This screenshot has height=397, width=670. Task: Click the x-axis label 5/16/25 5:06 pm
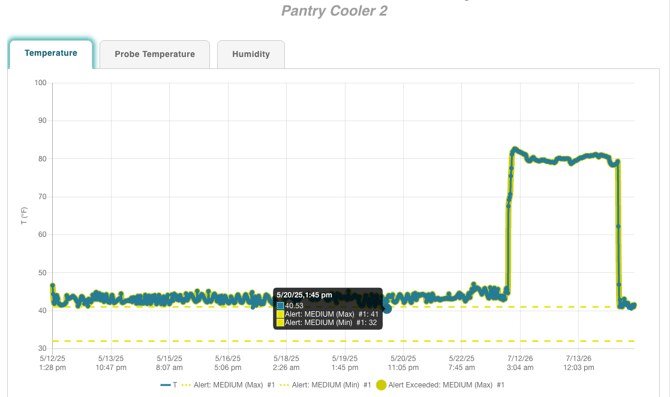tap(228, 363)
